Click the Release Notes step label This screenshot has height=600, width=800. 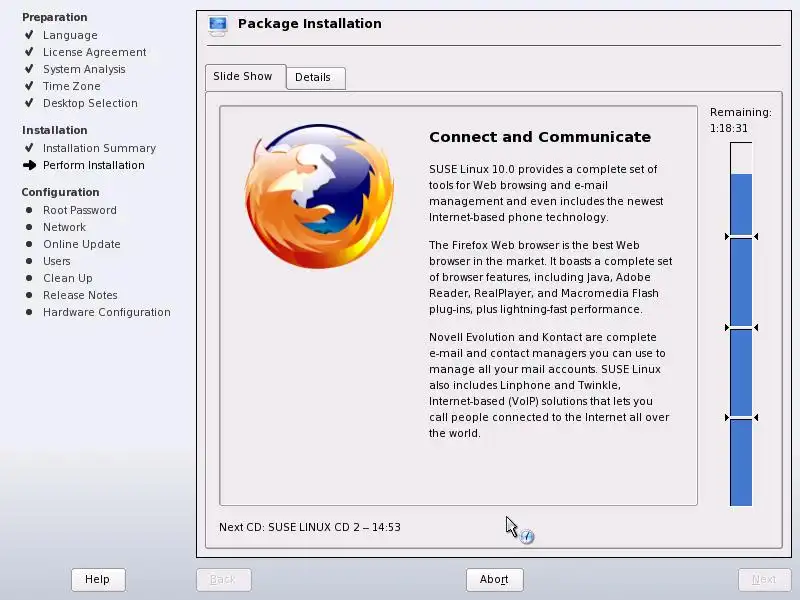[x=80, y=295]
